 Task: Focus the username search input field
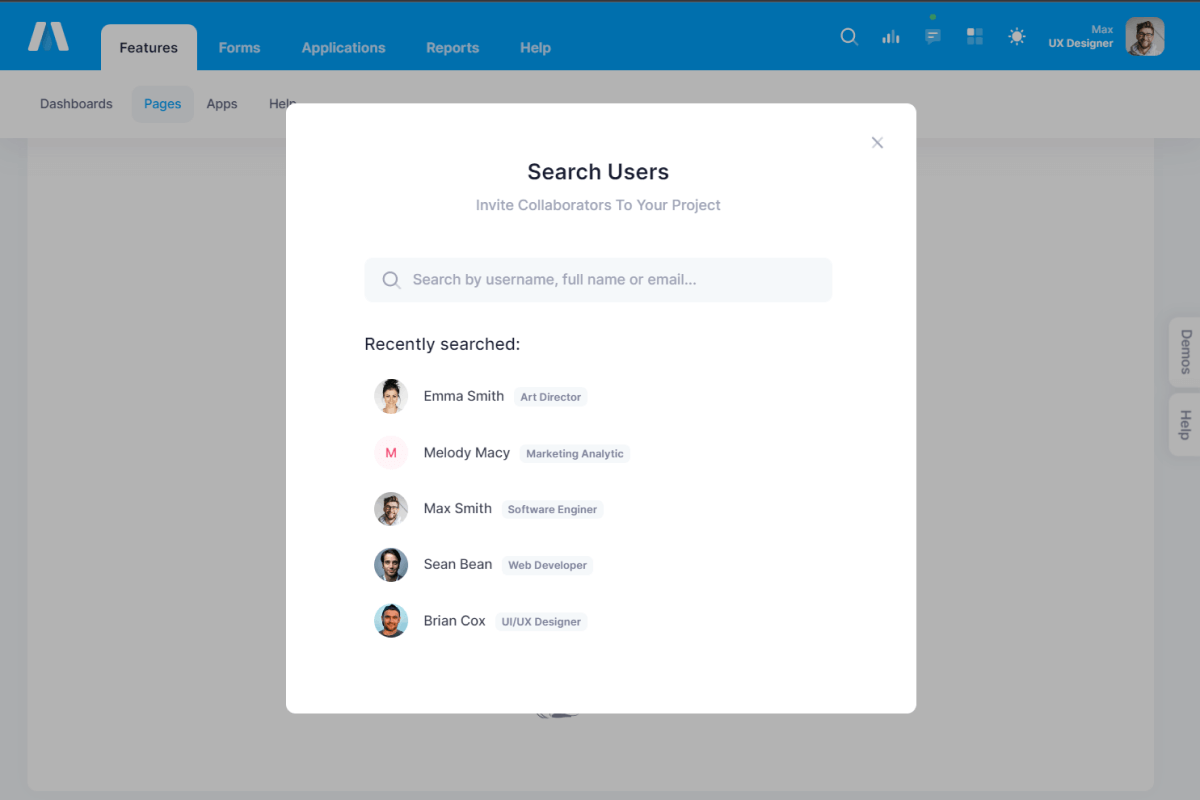(610, 280)
